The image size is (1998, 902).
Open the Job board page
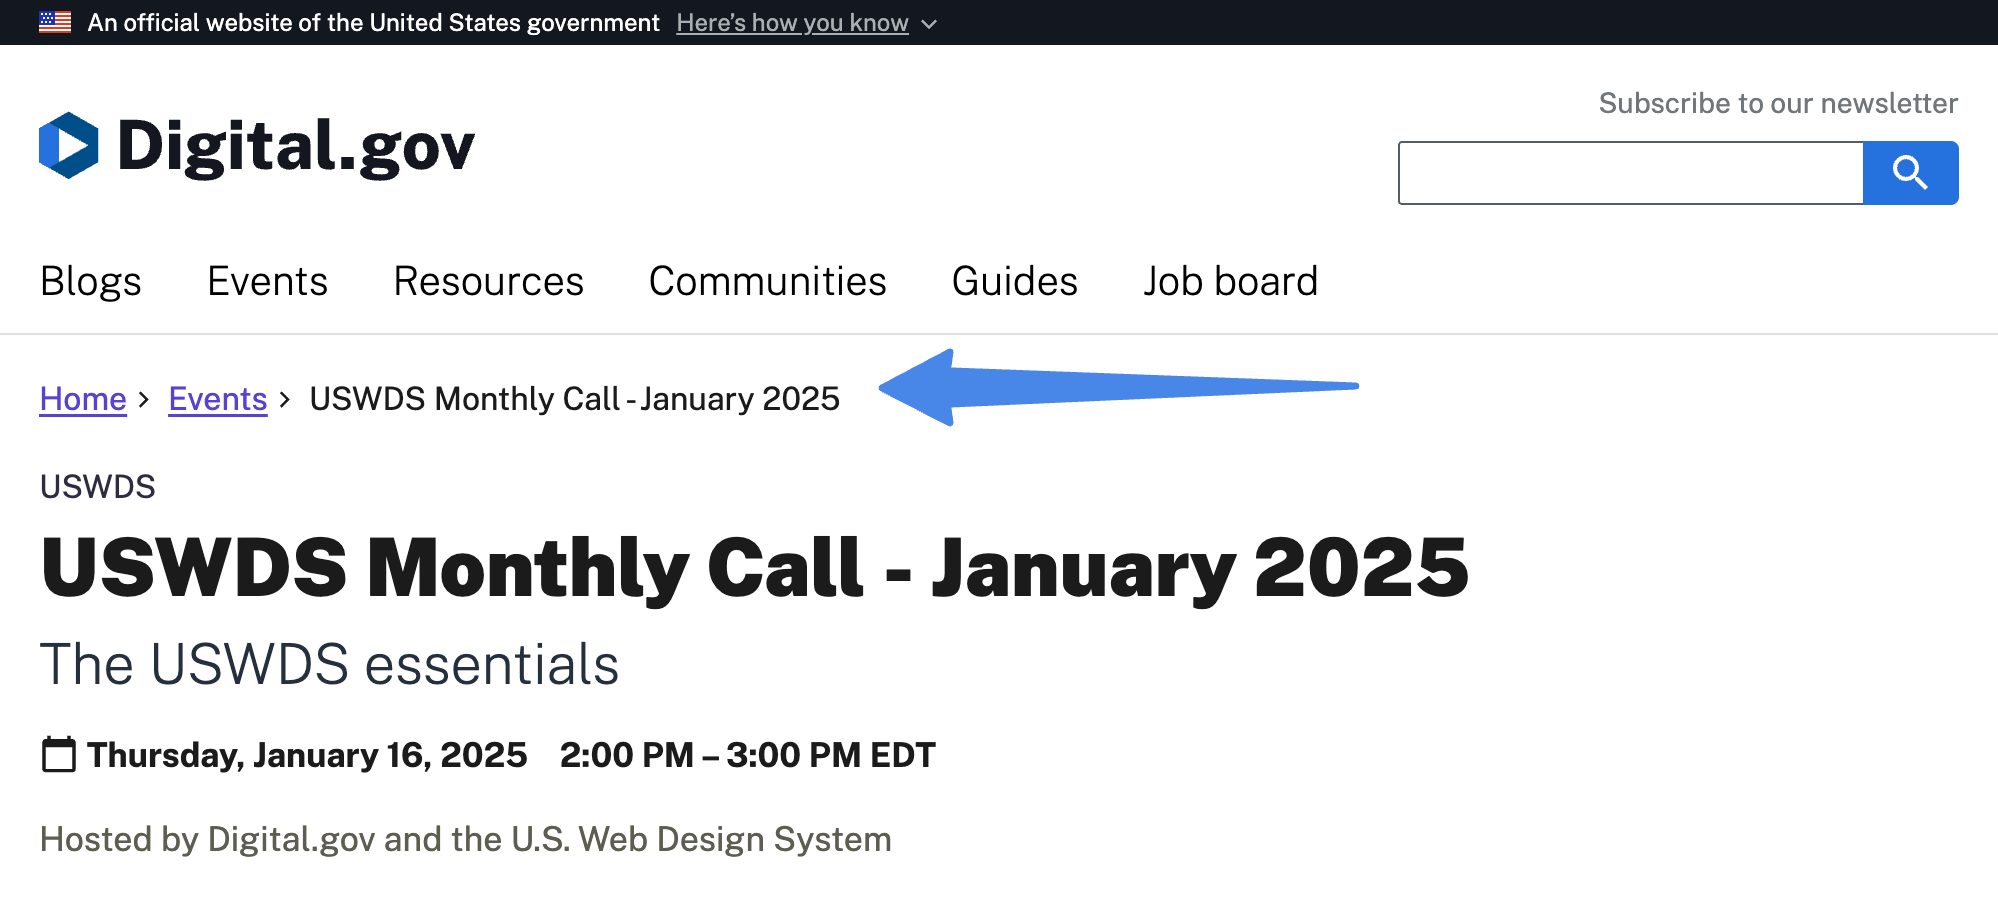1230,281
